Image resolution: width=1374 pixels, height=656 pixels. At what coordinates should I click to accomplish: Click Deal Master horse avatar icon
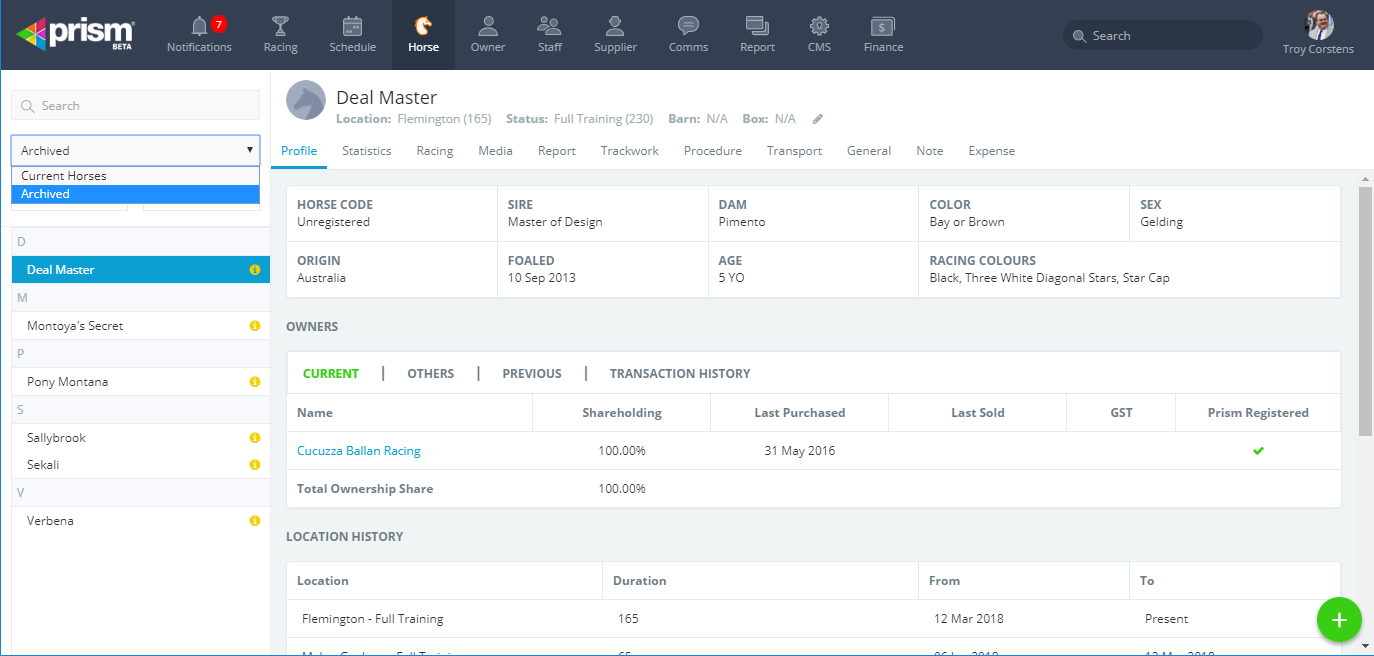click(x=305, y=100)
